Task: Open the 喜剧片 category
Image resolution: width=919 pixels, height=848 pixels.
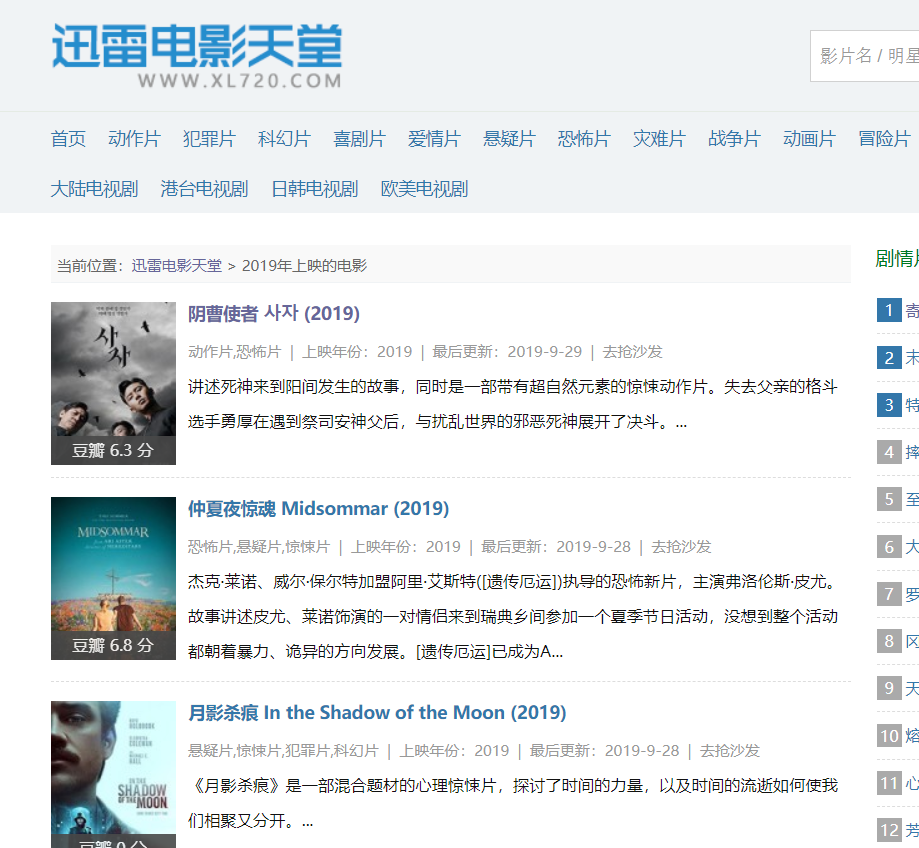Action: coord(359,139)
